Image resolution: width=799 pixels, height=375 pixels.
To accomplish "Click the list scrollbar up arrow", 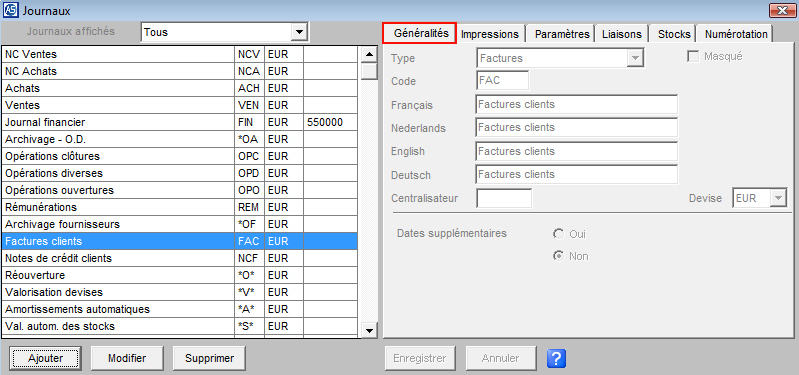I will pyautogui.click(x=369, y=54).
